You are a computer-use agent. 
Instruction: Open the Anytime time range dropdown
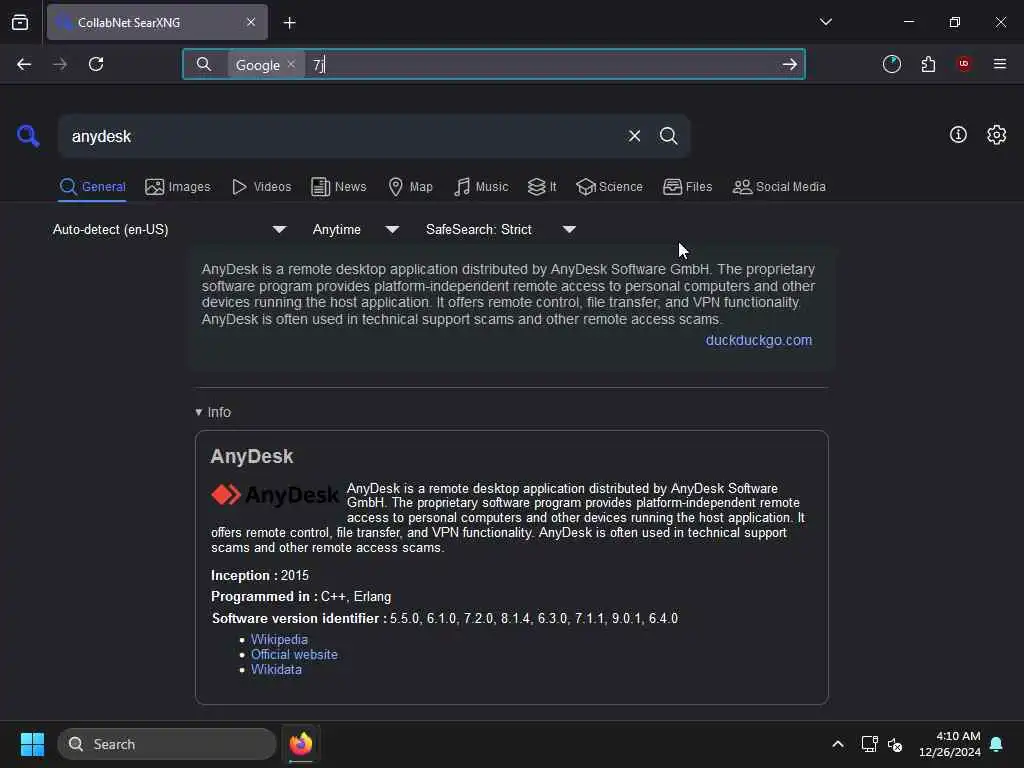tap(355, 229)
